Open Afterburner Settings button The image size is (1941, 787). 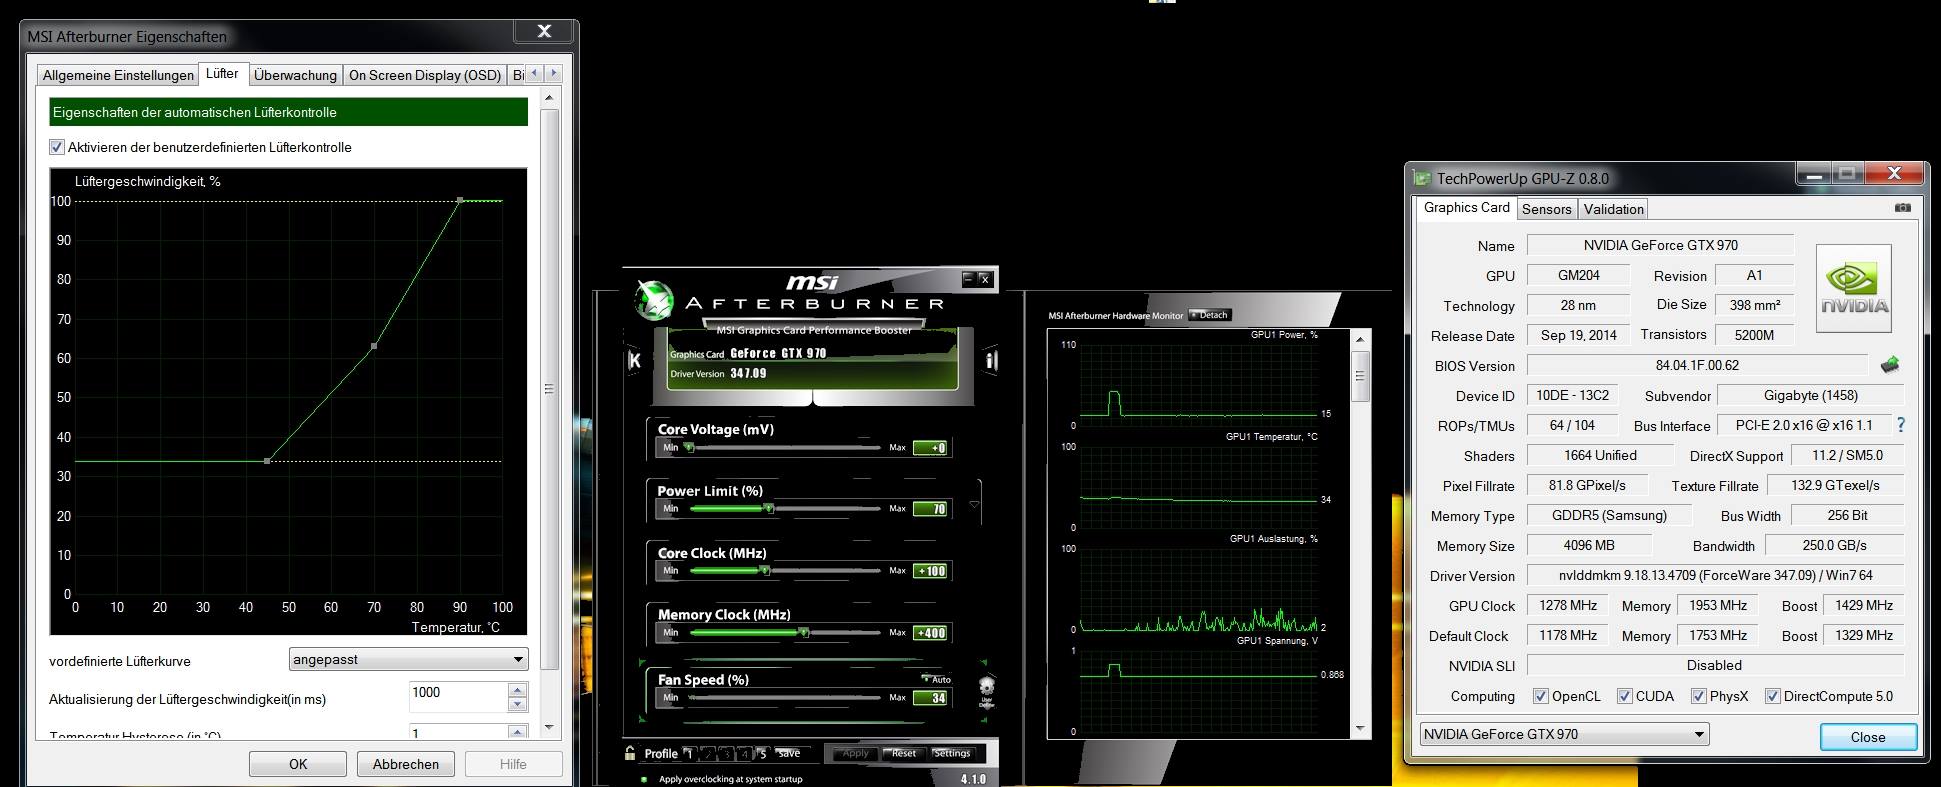click(952, 753)
